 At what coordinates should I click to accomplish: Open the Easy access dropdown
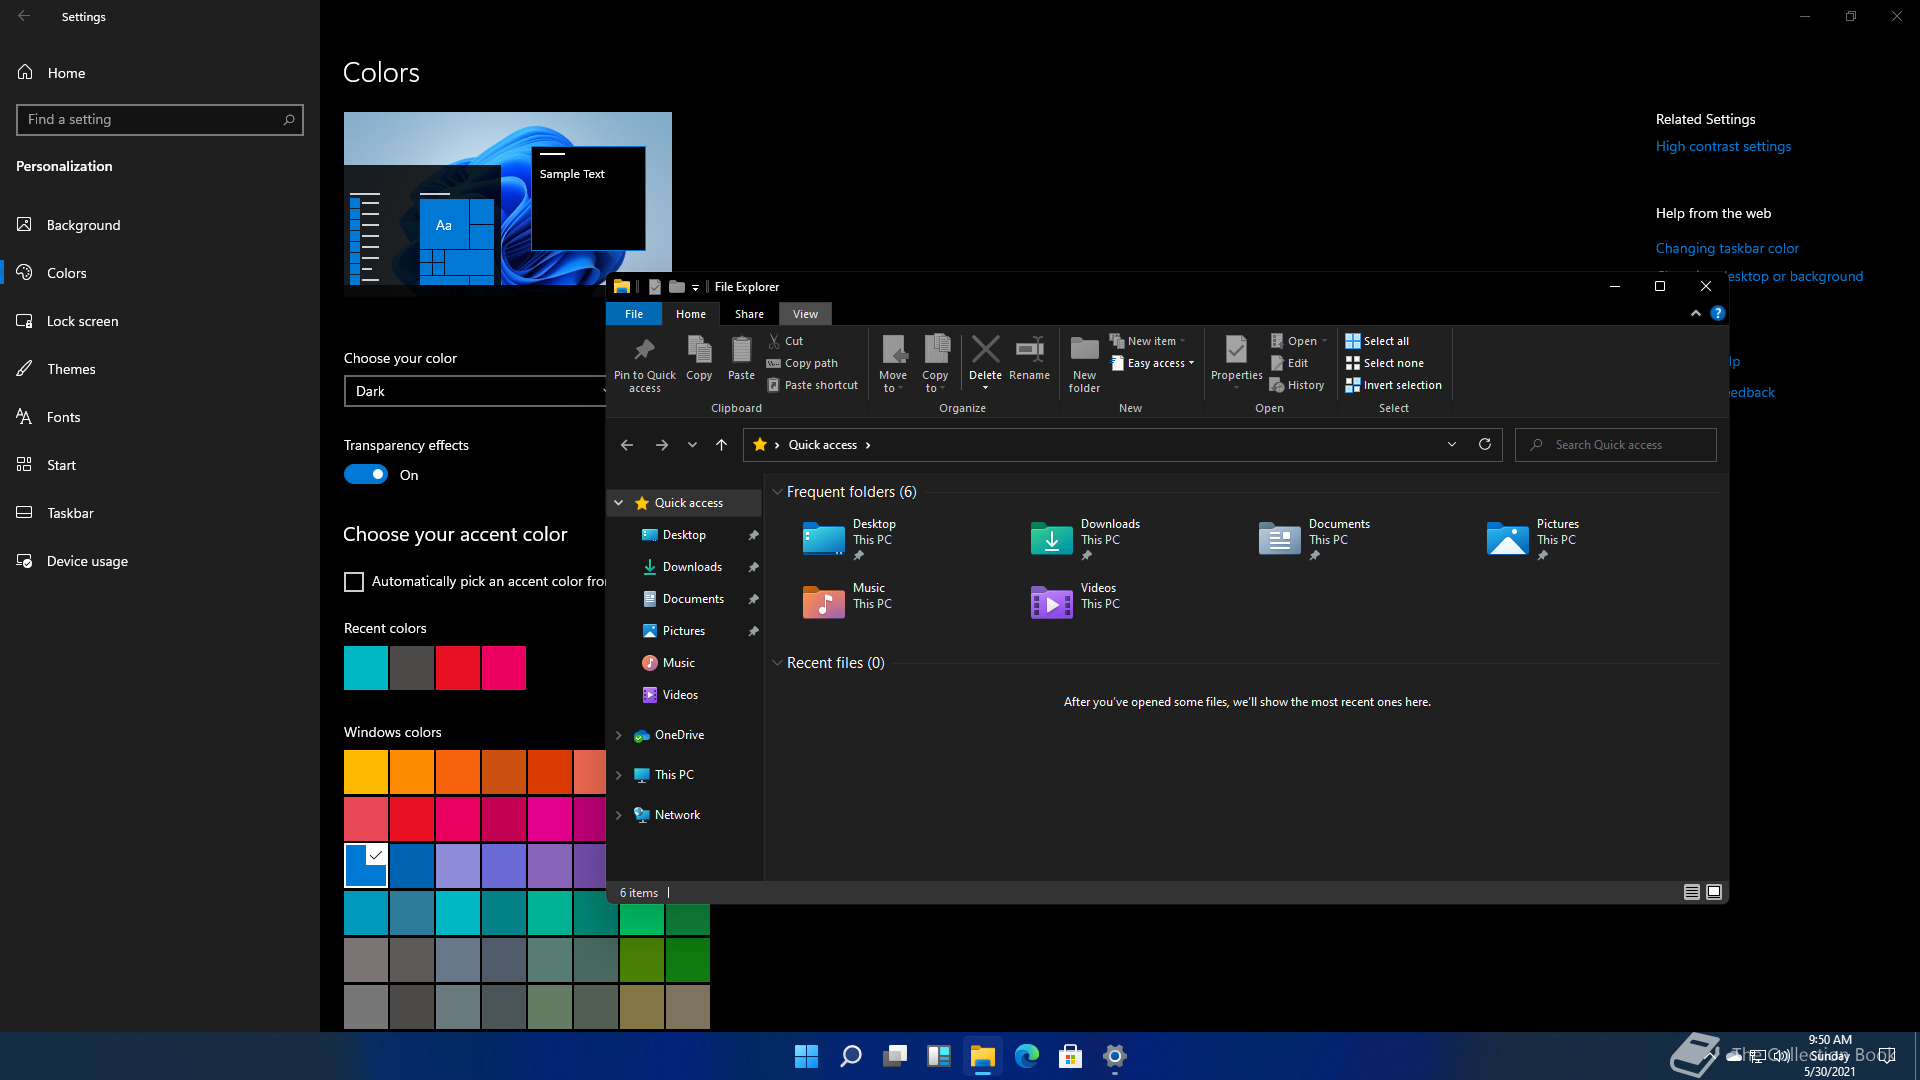point(1153,363)
